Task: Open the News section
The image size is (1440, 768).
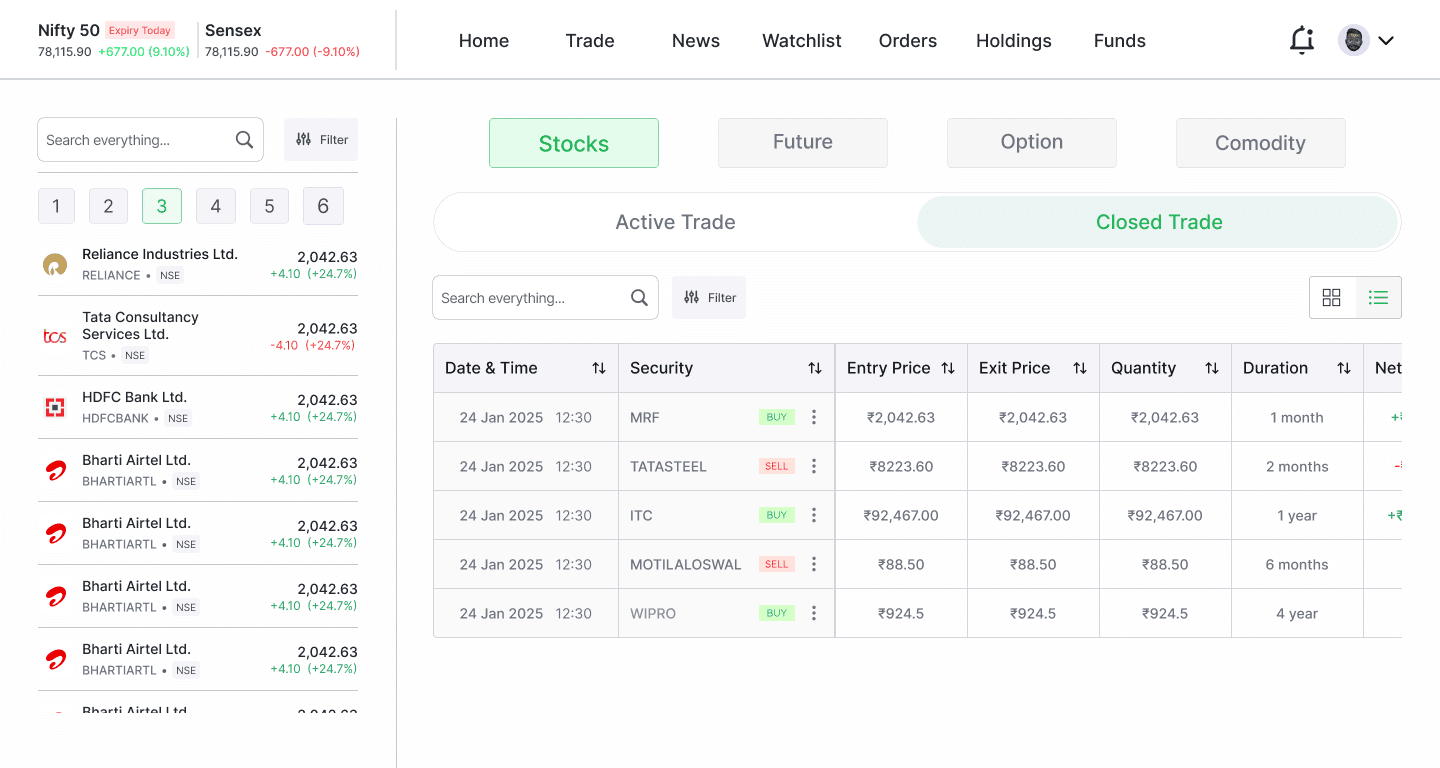Action: coord(696,41)
